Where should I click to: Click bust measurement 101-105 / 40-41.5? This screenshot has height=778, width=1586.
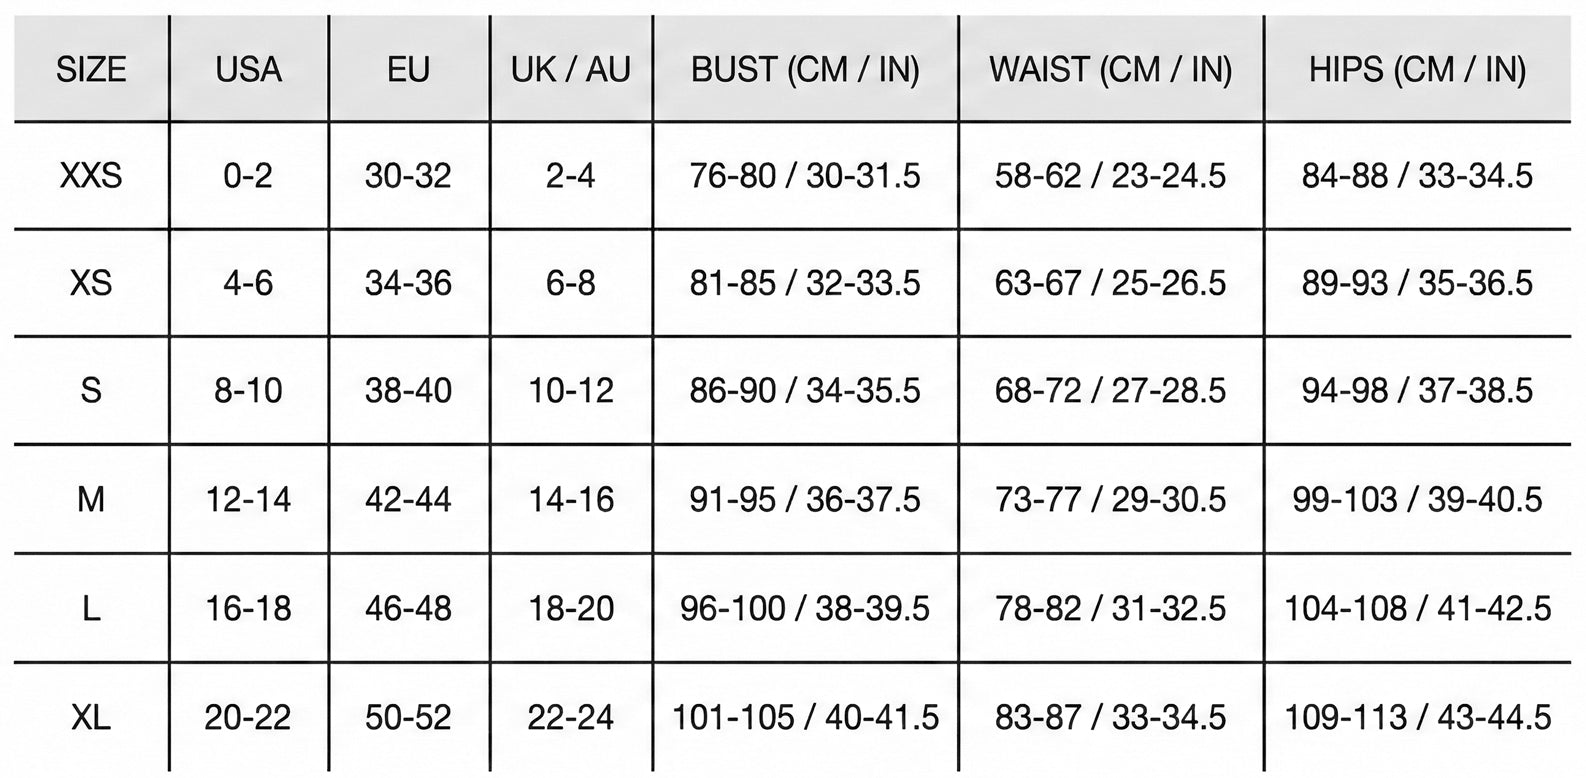coord(805,717)
